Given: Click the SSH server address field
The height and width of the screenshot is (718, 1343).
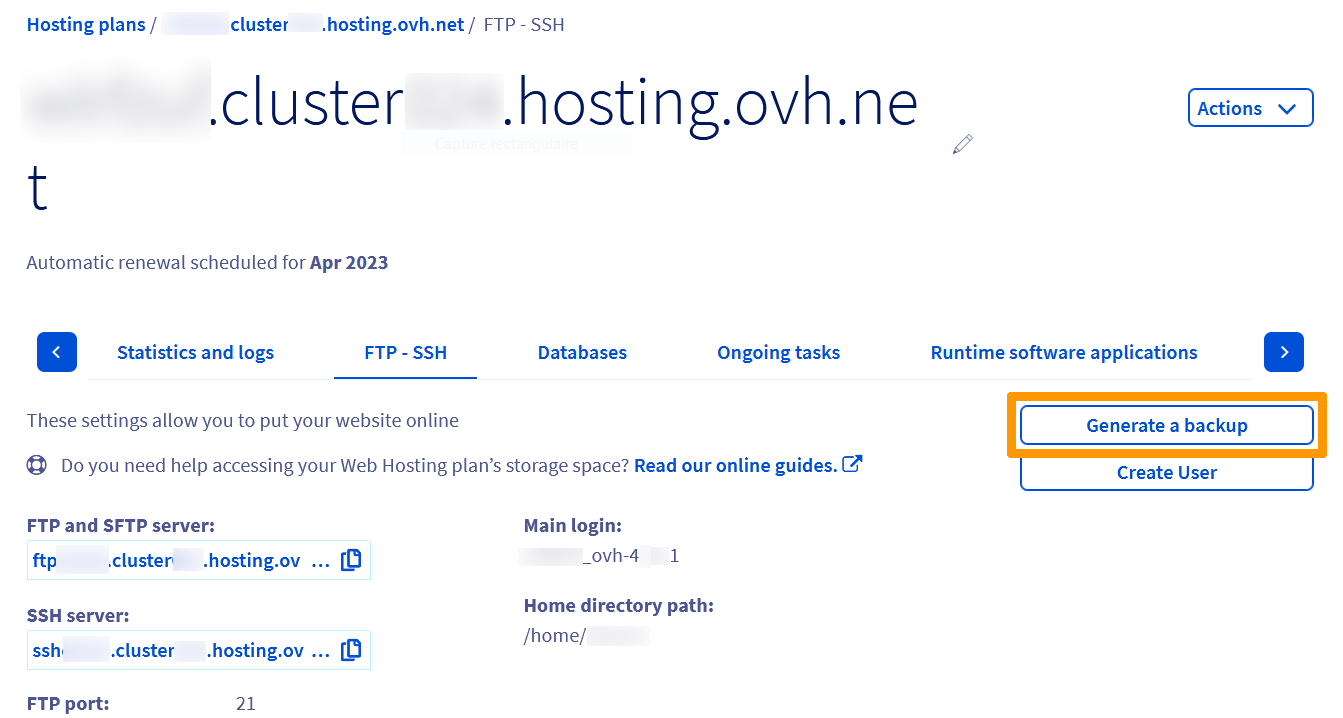Looking at the screenshot, I should click(180, 650).
